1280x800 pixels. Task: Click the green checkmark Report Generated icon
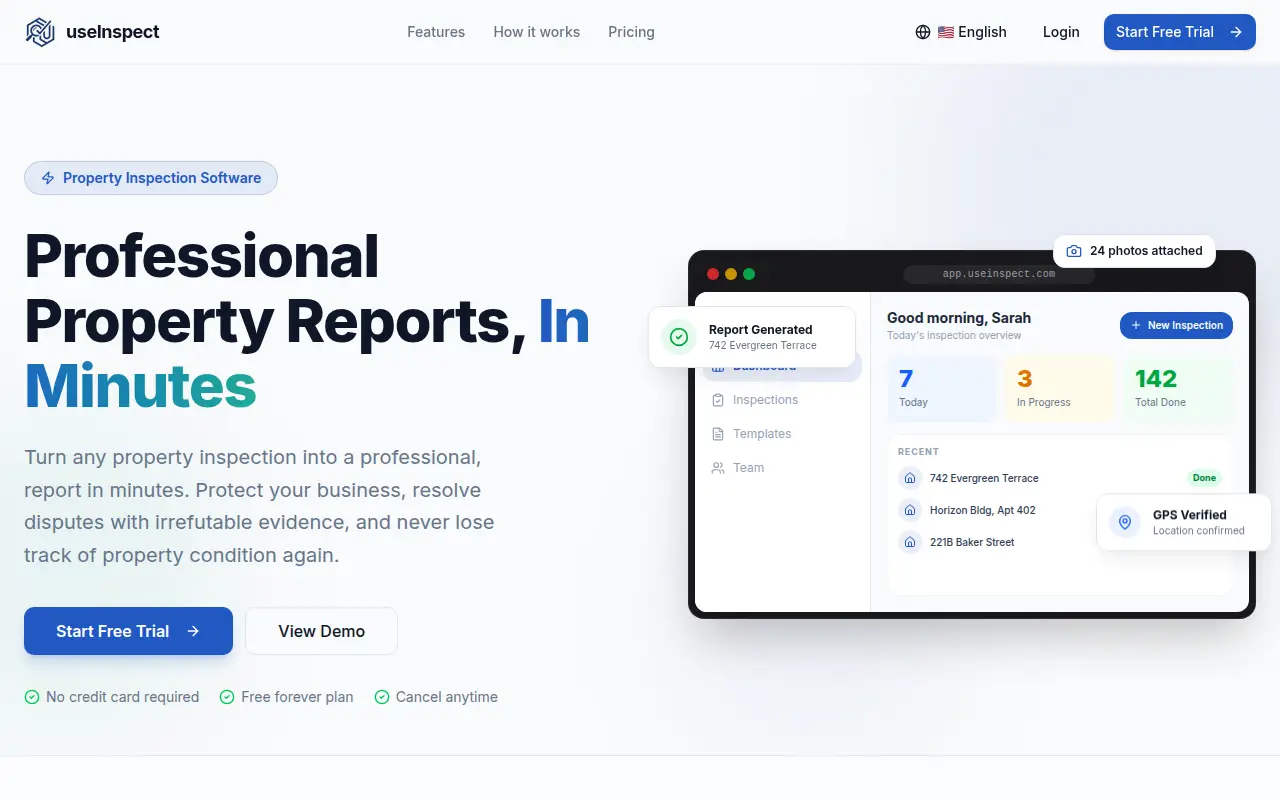pyautogui.click(x=679, y=337)
